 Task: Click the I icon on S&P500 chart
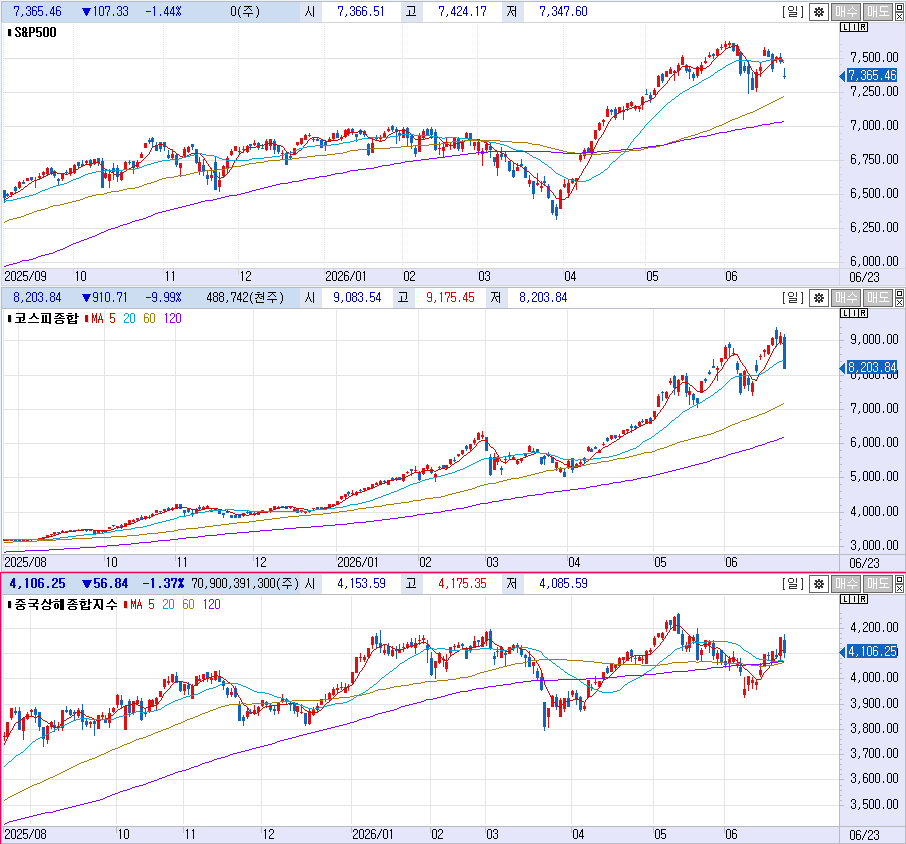(x=854, y=27)
